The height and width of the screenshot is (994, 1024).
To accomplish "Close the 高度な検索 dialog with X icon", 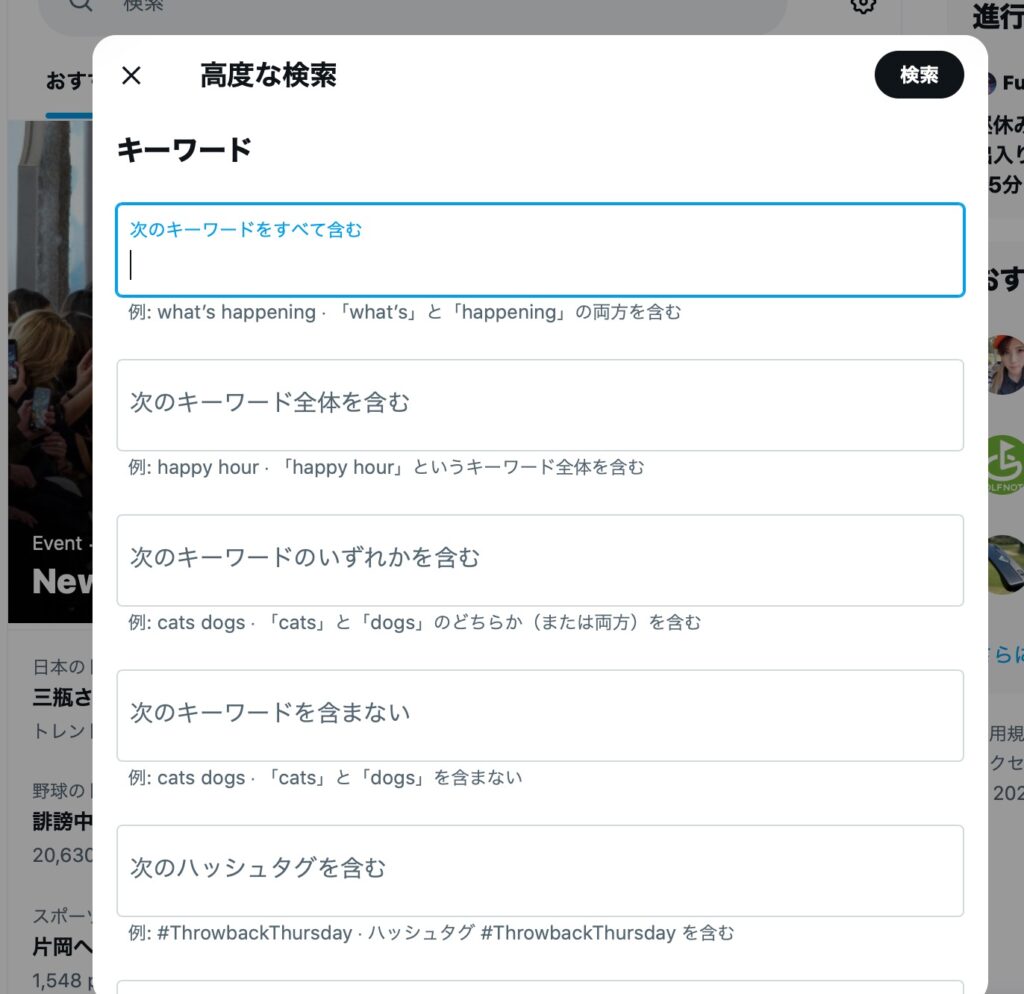I will [x=131, y=76].
